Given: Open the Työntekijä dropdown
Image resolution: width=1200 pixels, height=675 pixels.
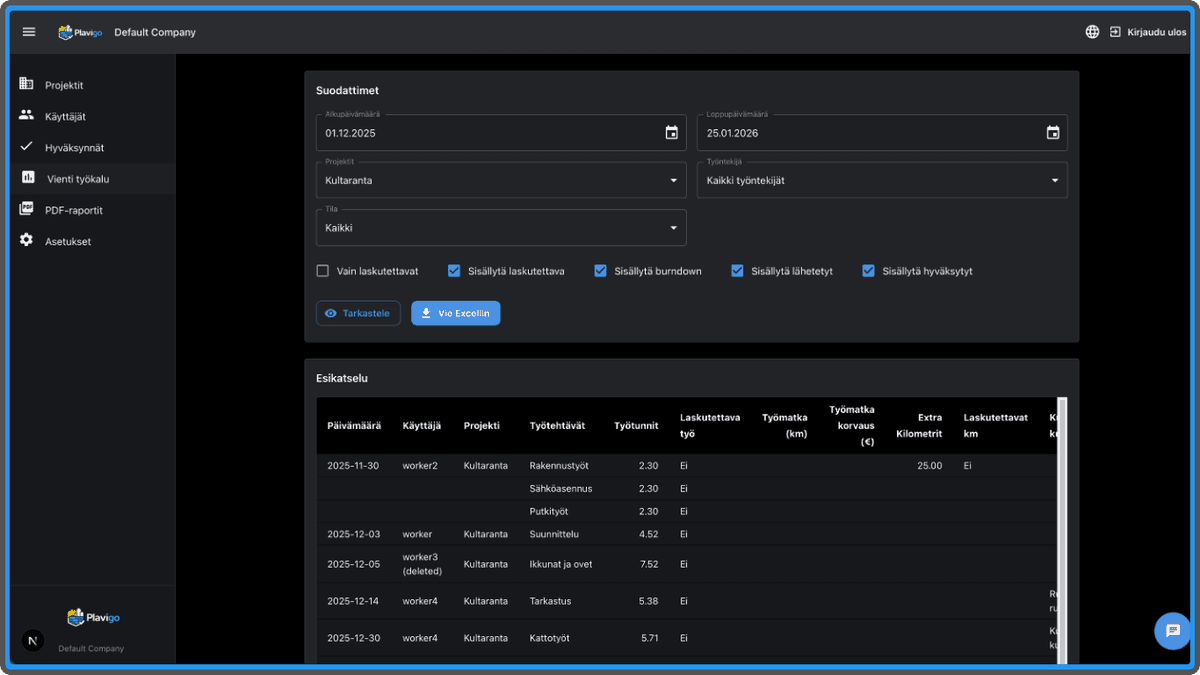Looking at the screenshot, I should point(881,181).
